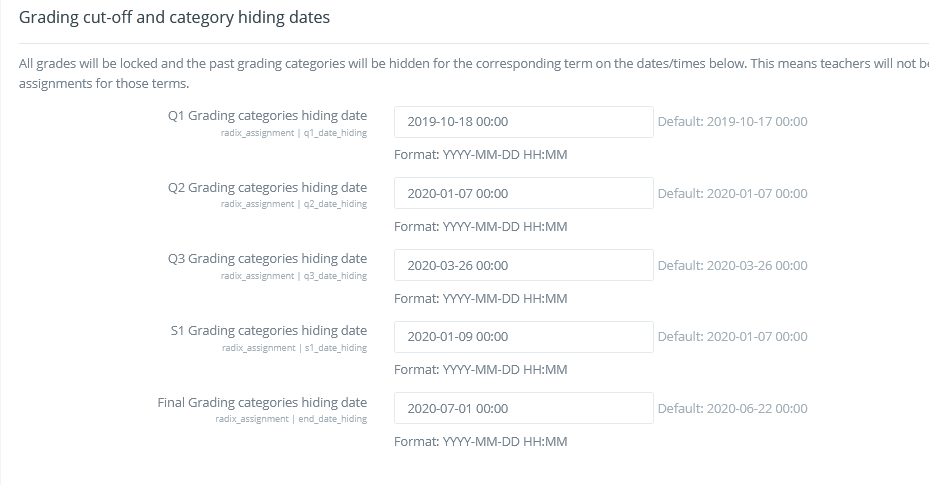Click the end_date_hiding setting identifier
Screen dimensions: 929x485
point(332,420)
